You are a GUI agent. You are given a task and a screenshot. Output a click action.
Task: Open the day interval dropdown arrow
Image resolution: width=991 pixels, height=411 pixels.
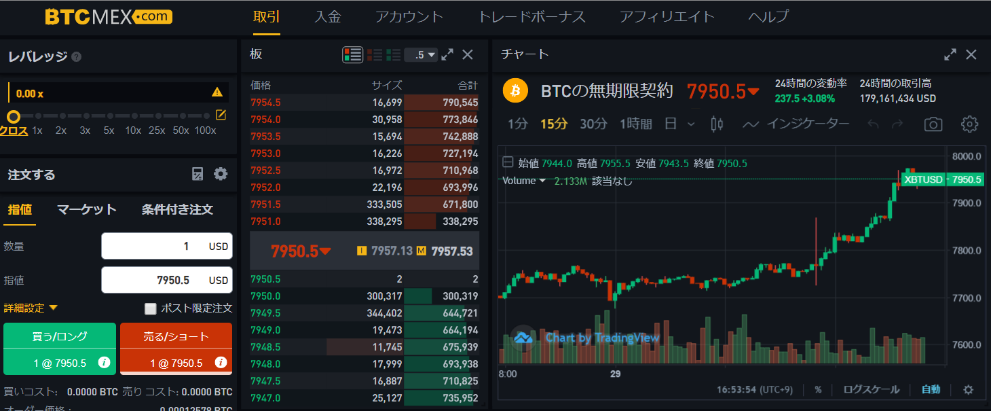(691, 124)
